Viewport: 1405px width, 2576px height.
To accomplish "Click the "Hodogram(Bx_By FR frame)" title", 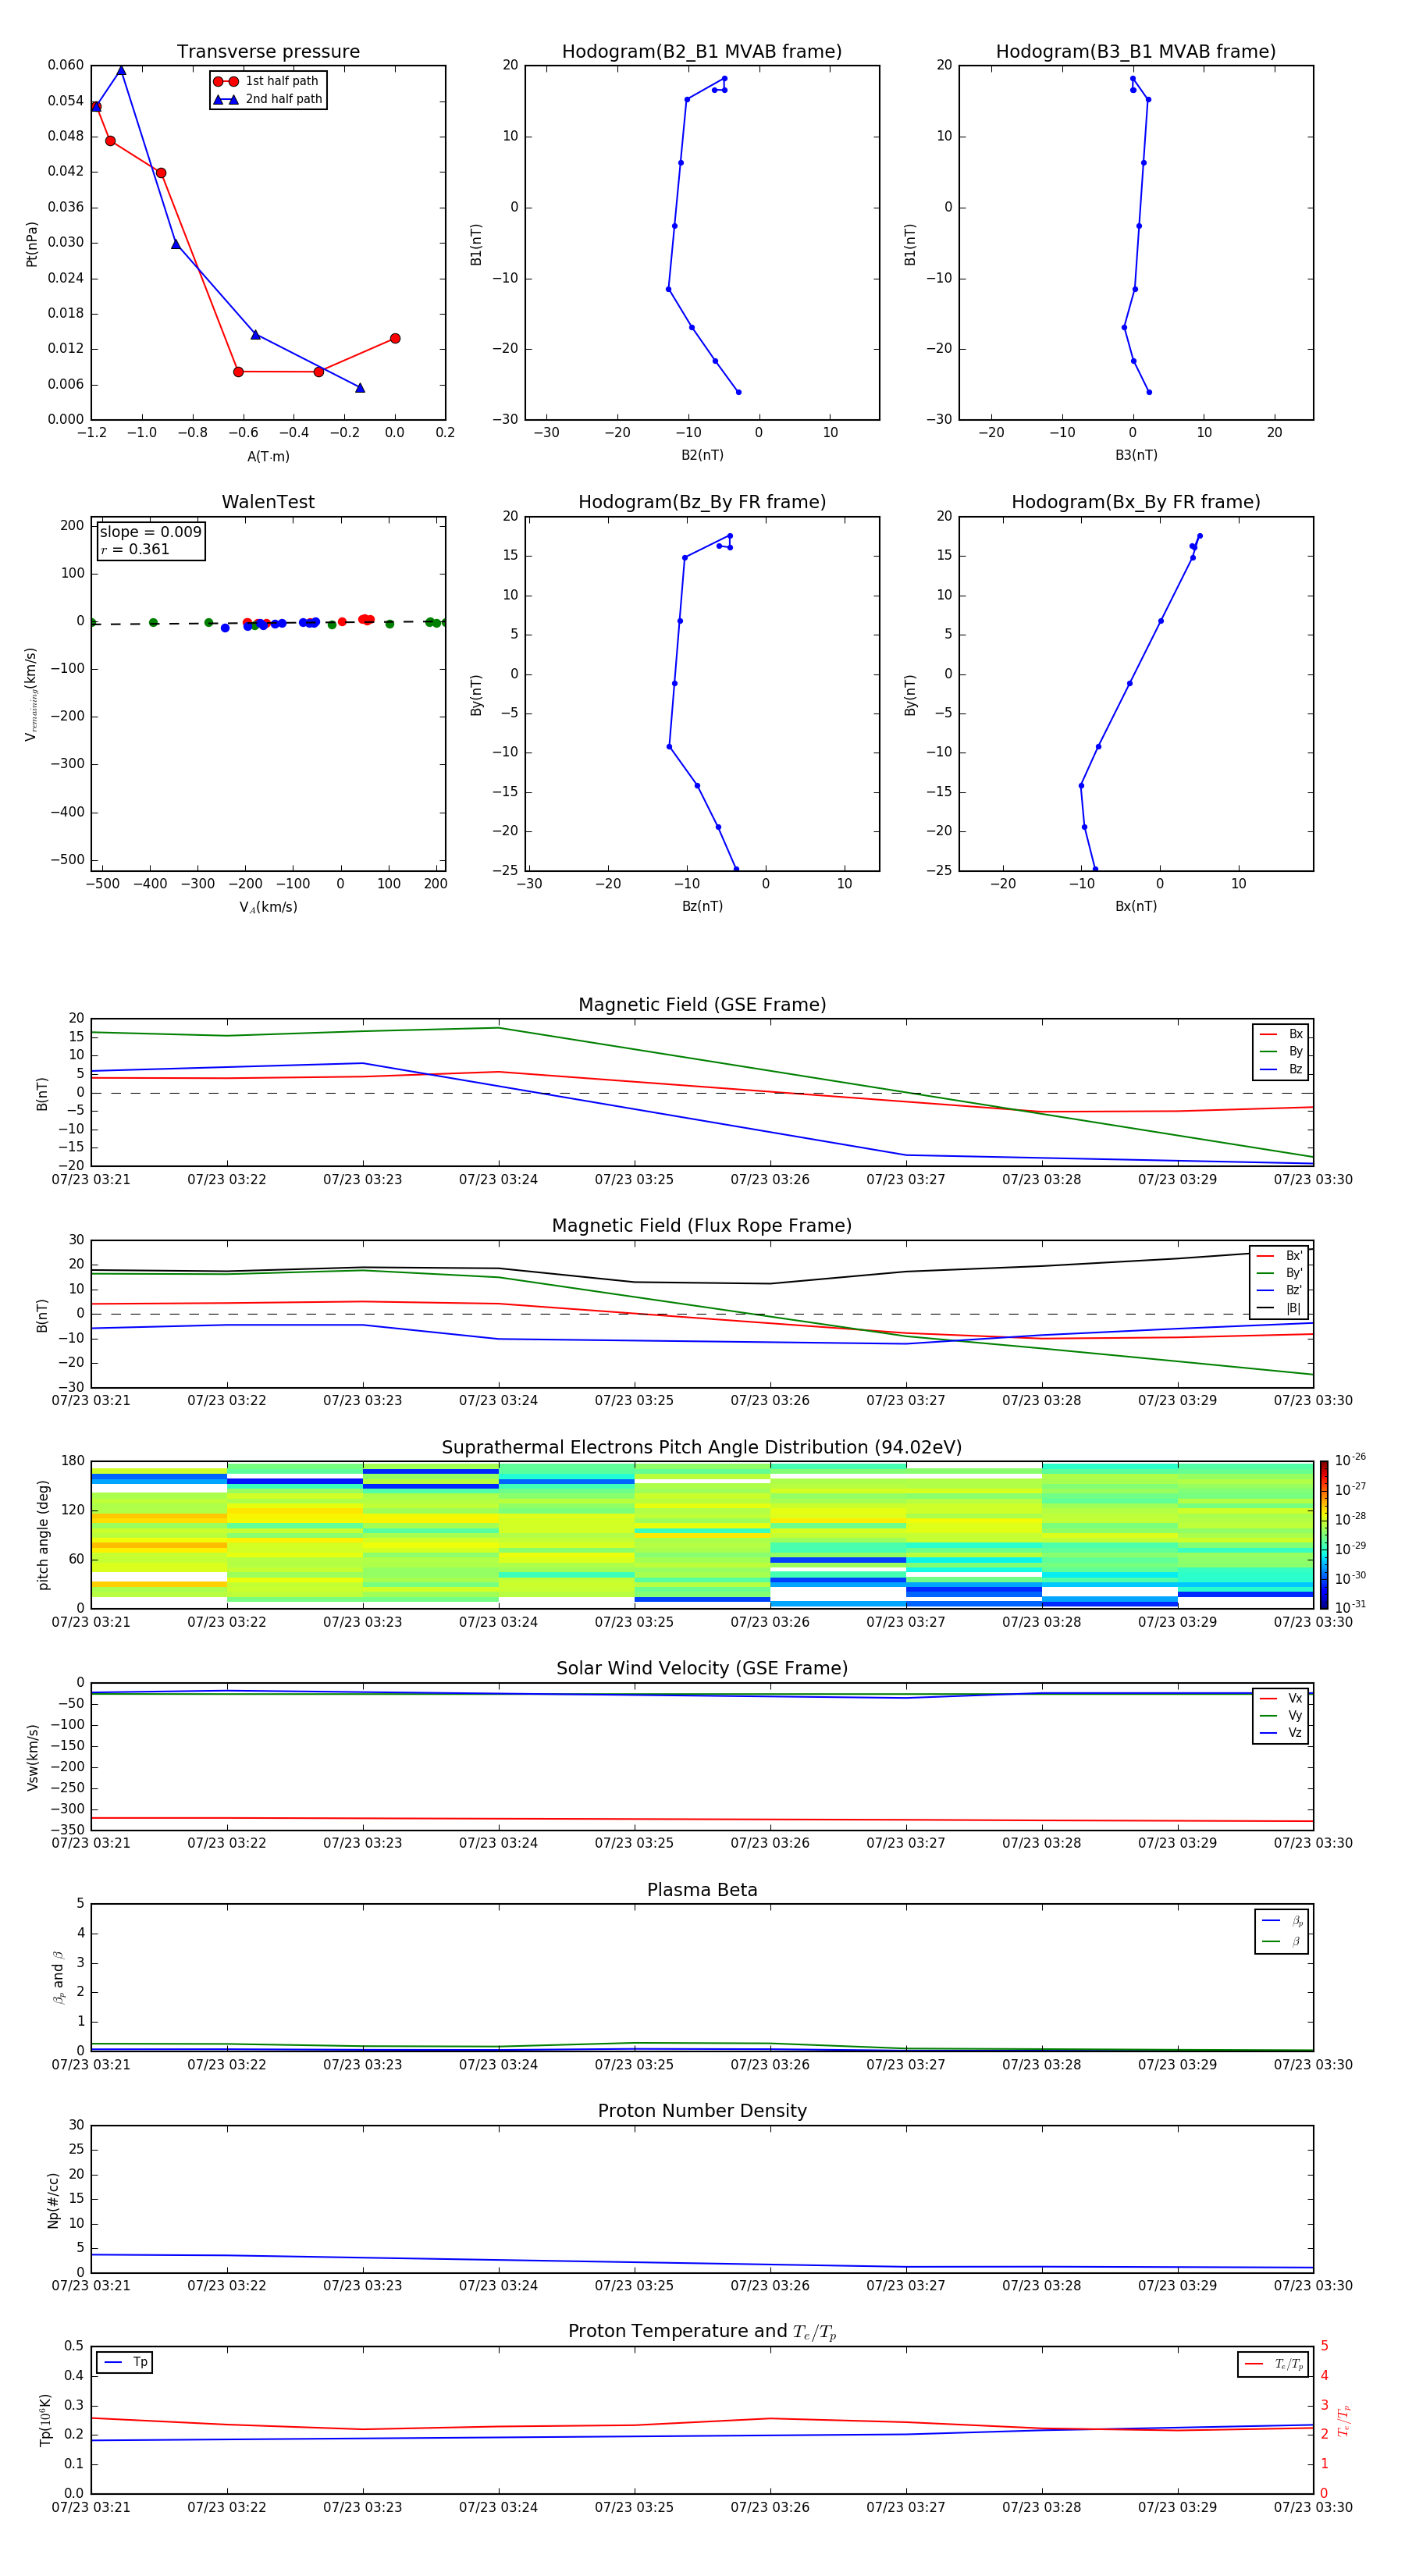I will pos(1136,502).
